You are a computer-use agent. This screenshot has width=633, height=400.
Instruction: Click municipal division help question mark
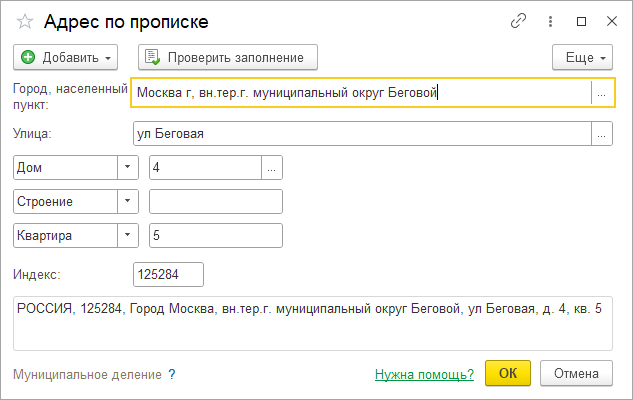click(172, 375)
